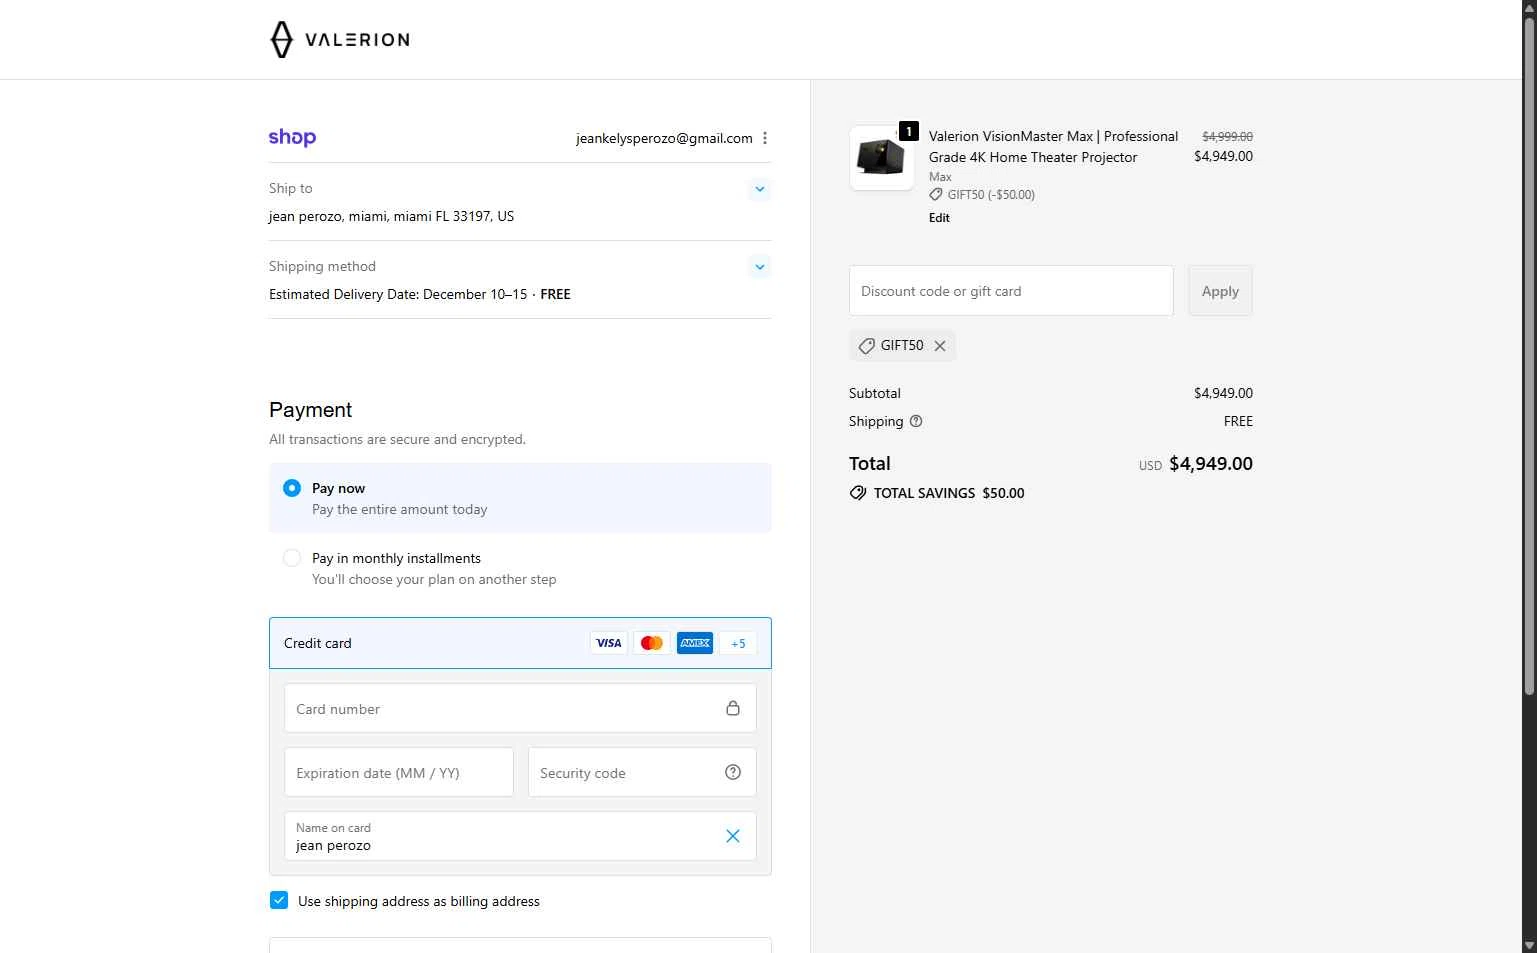The height and width of the screenshot is (953, 1537).
Task: Select the Pay now radio option
Action: (x=292, y=488)
